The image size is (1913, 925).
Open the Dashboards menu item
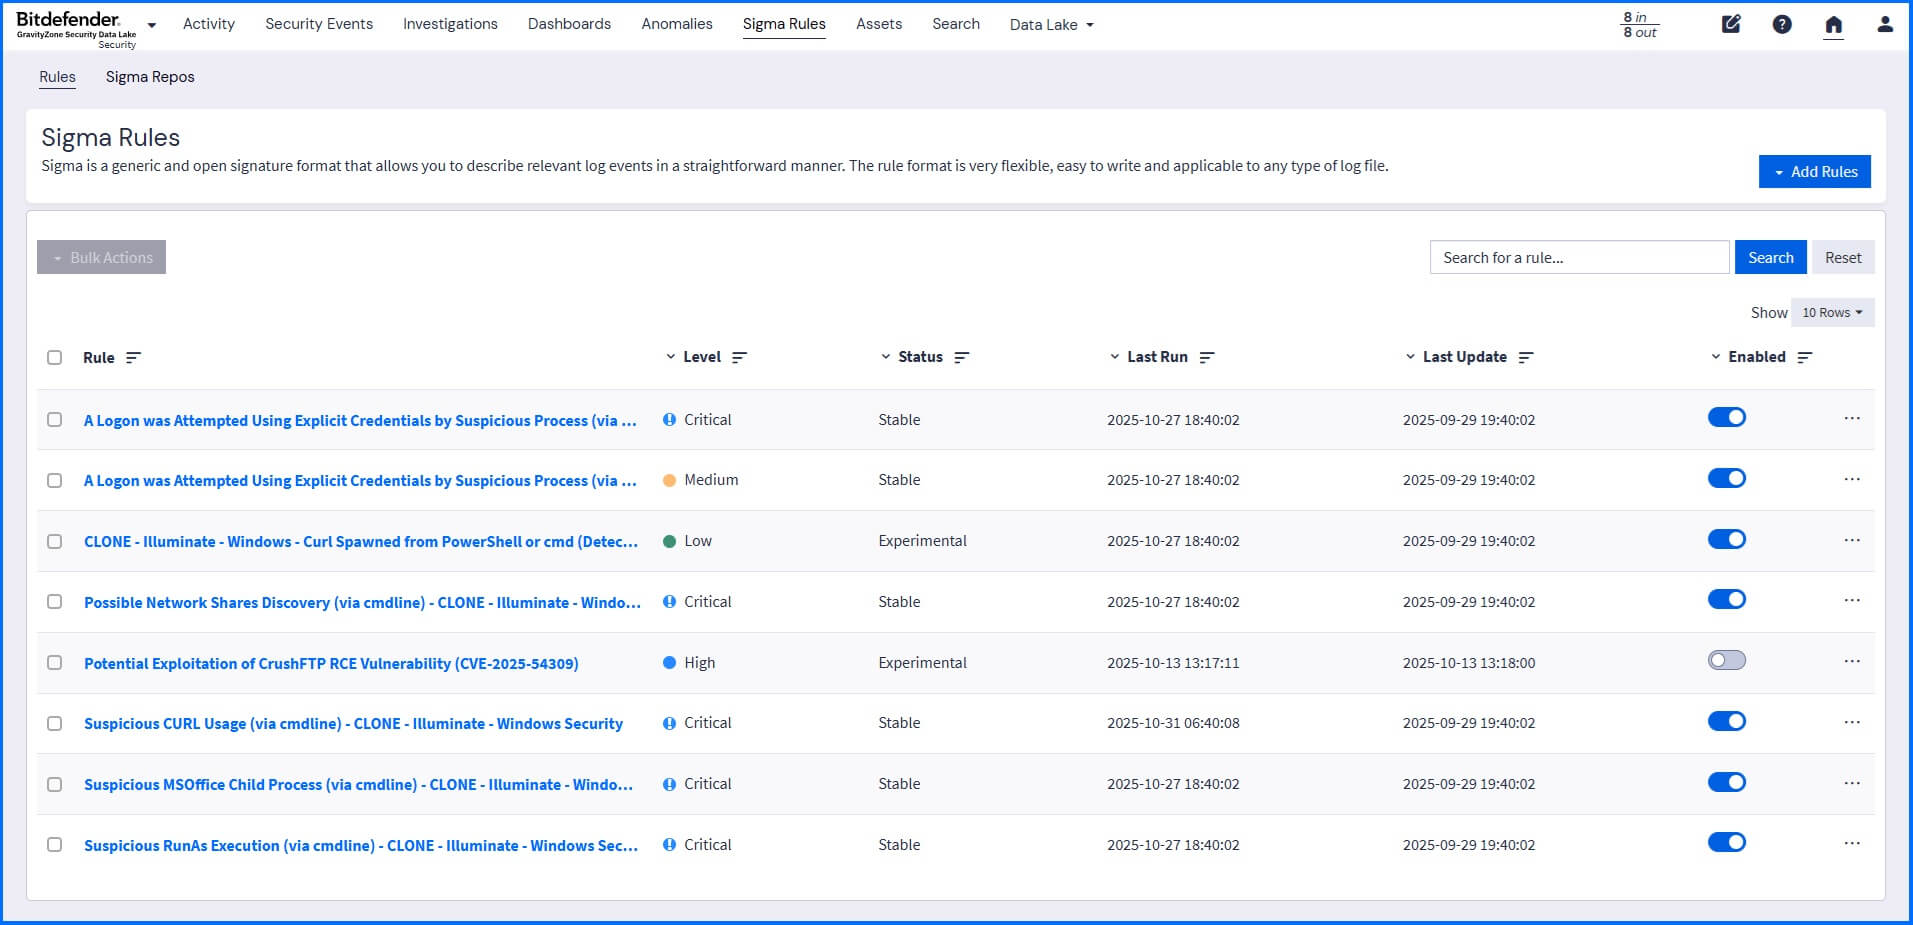(x=568, y=24)
